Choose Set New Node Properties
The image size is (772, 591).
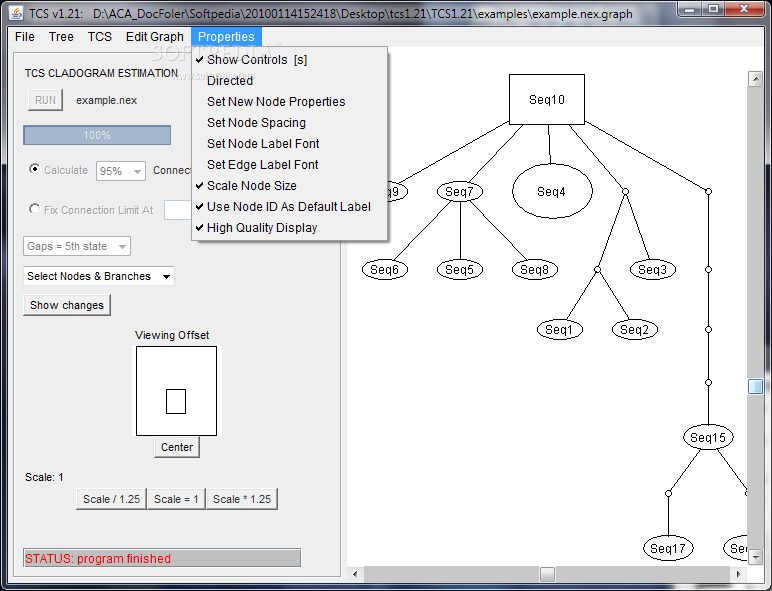click(x=290, y=102)
